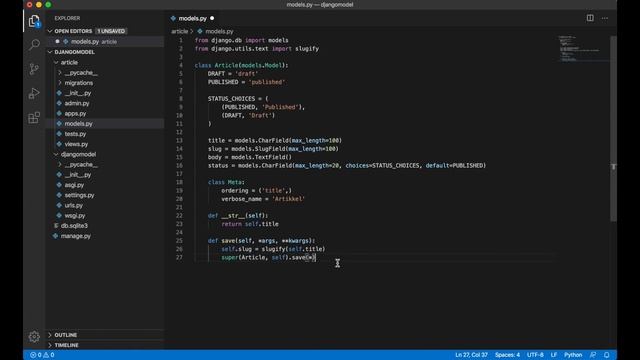Open the Source Control view icon
640x360 pixels.
(34, 69)
